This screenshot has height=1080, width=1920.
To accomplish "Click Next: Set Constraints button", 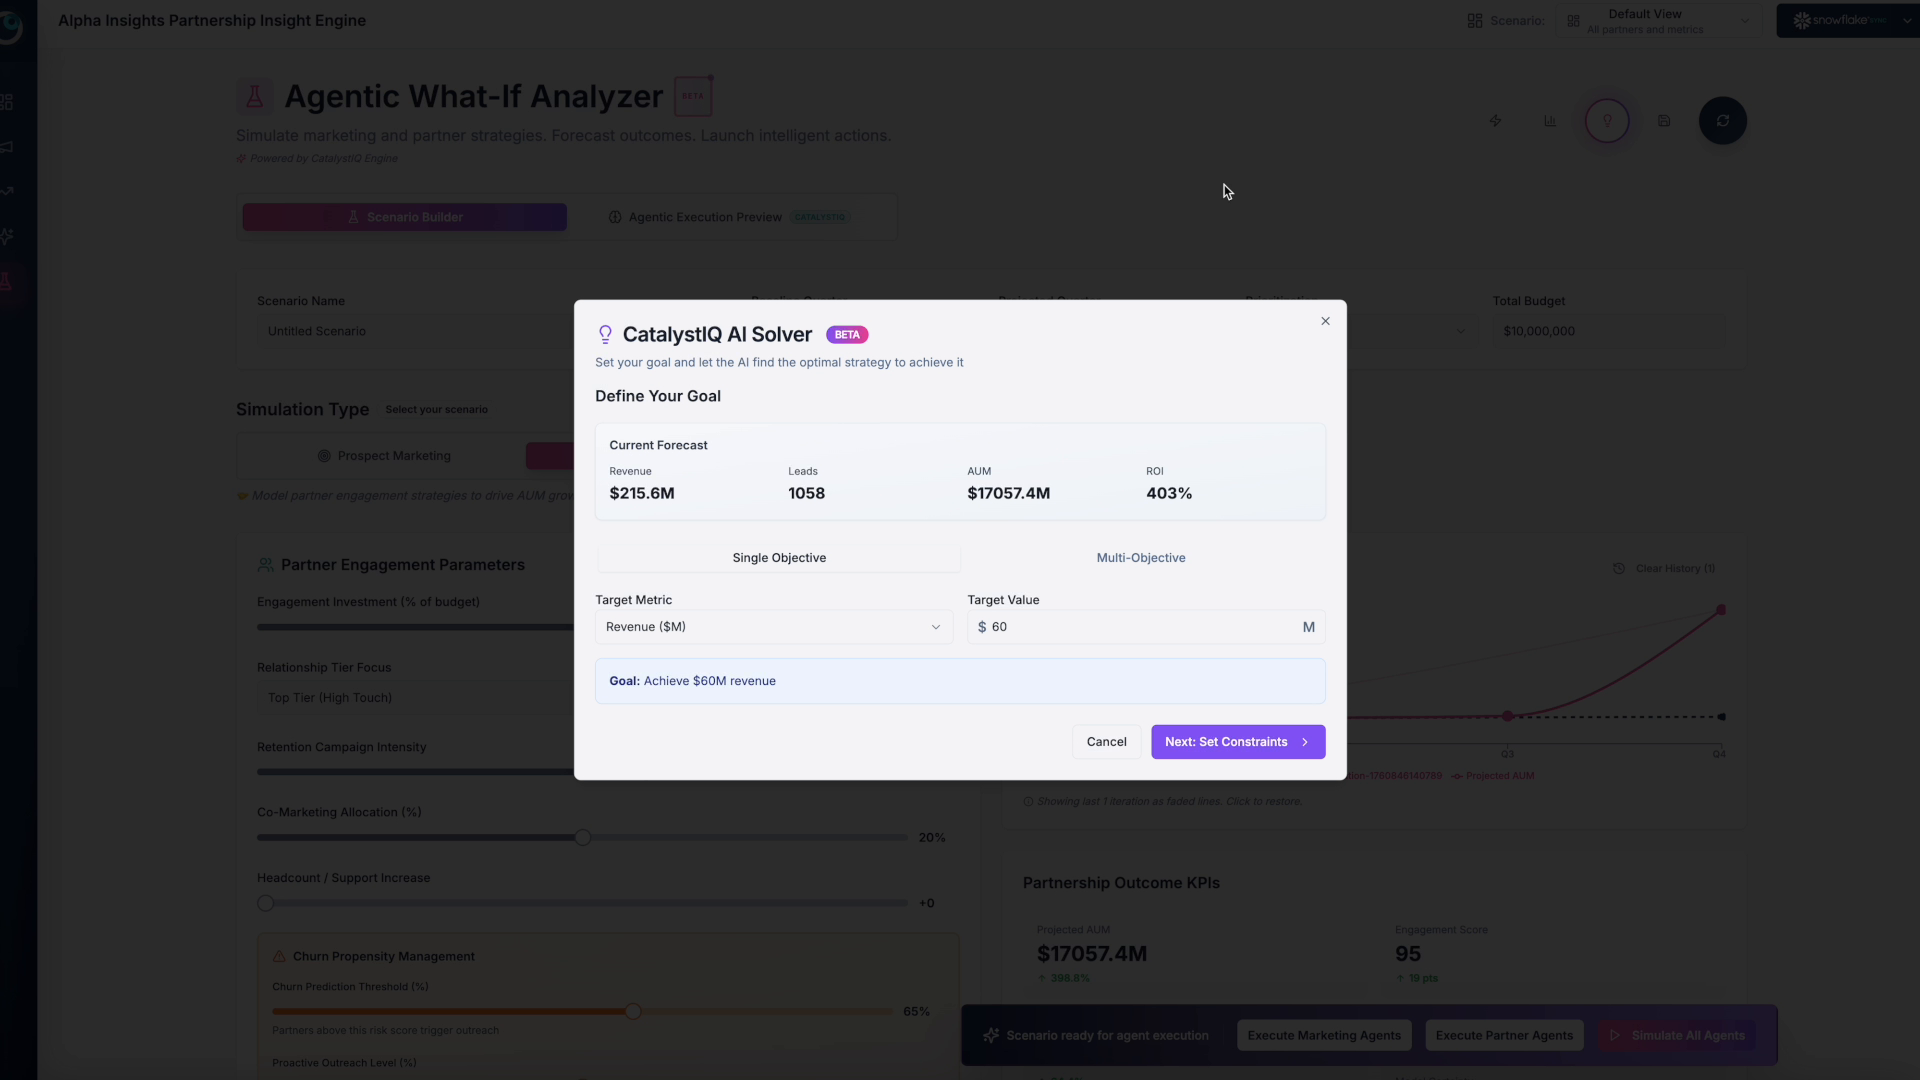I will tap(1237, 741).
